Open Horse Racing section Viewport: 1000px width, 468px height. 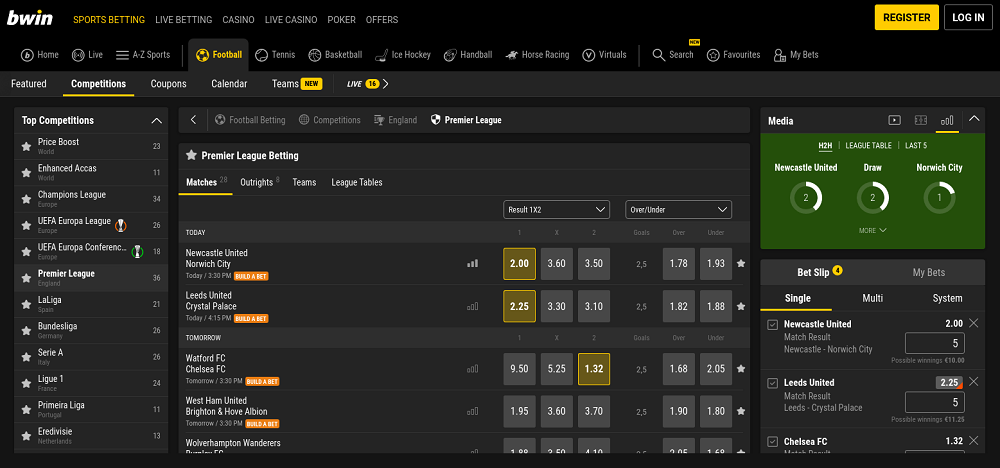pyautogui.click(x=537, y=55)
